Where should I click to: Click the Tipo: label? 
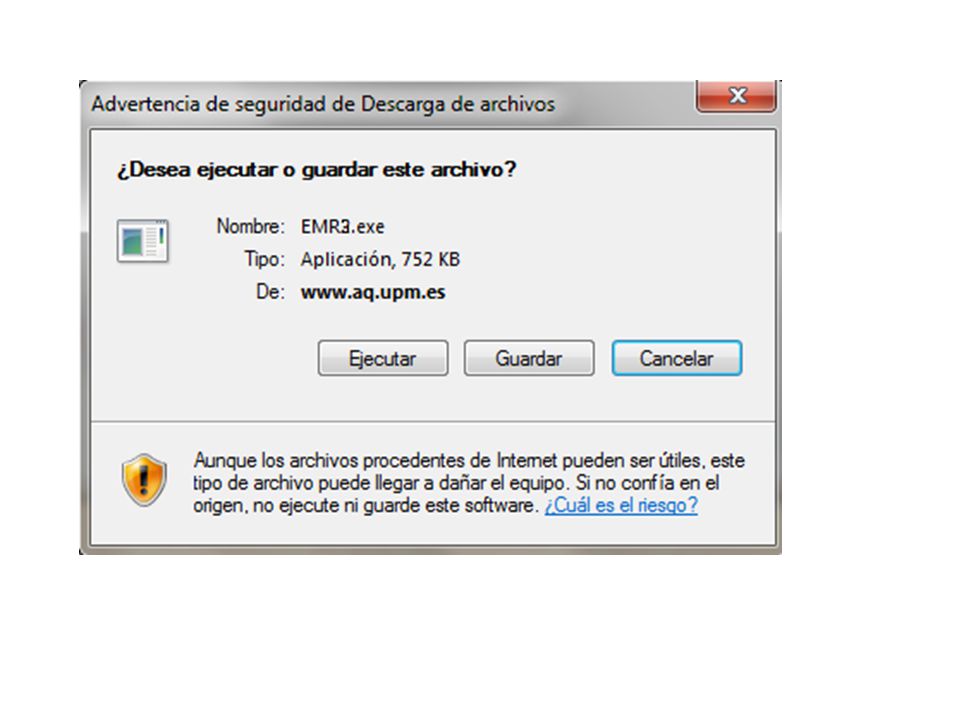(264, 259)
